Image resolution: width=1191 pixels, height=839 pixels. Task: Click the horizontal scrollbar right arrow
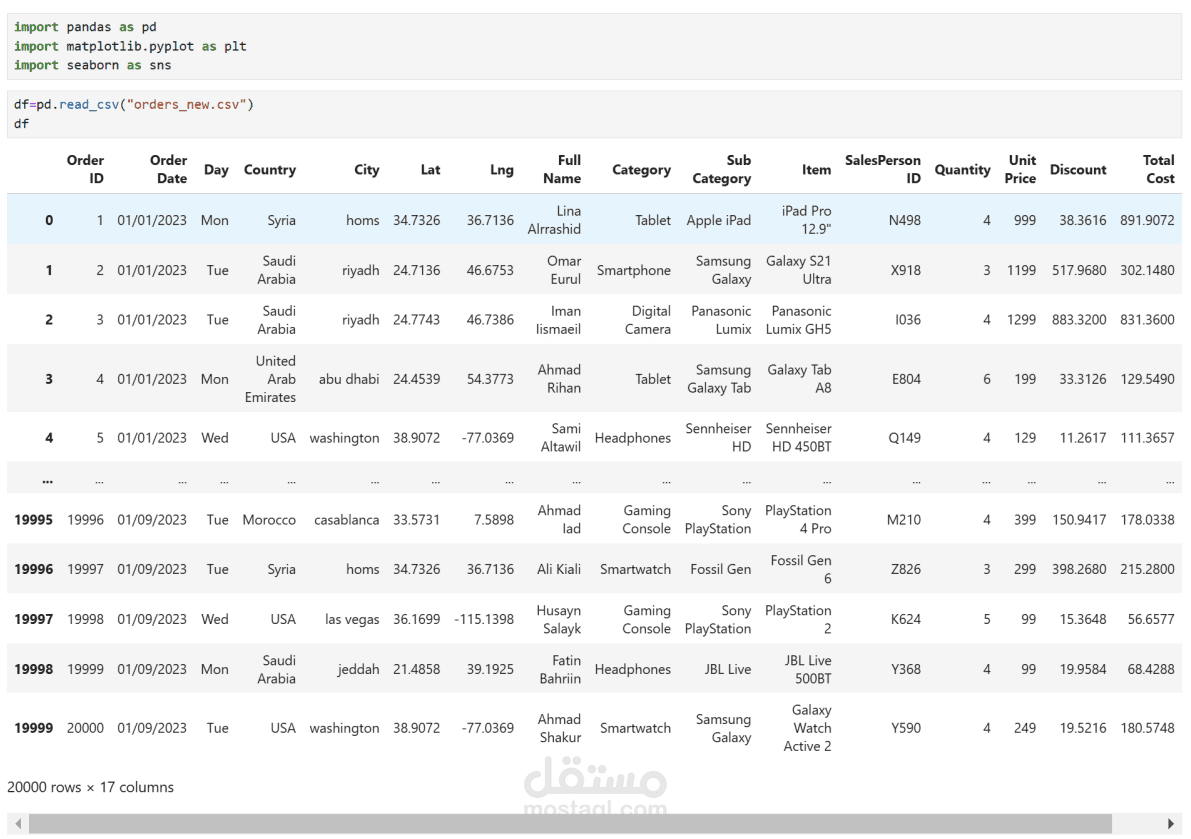point(1170,824)
